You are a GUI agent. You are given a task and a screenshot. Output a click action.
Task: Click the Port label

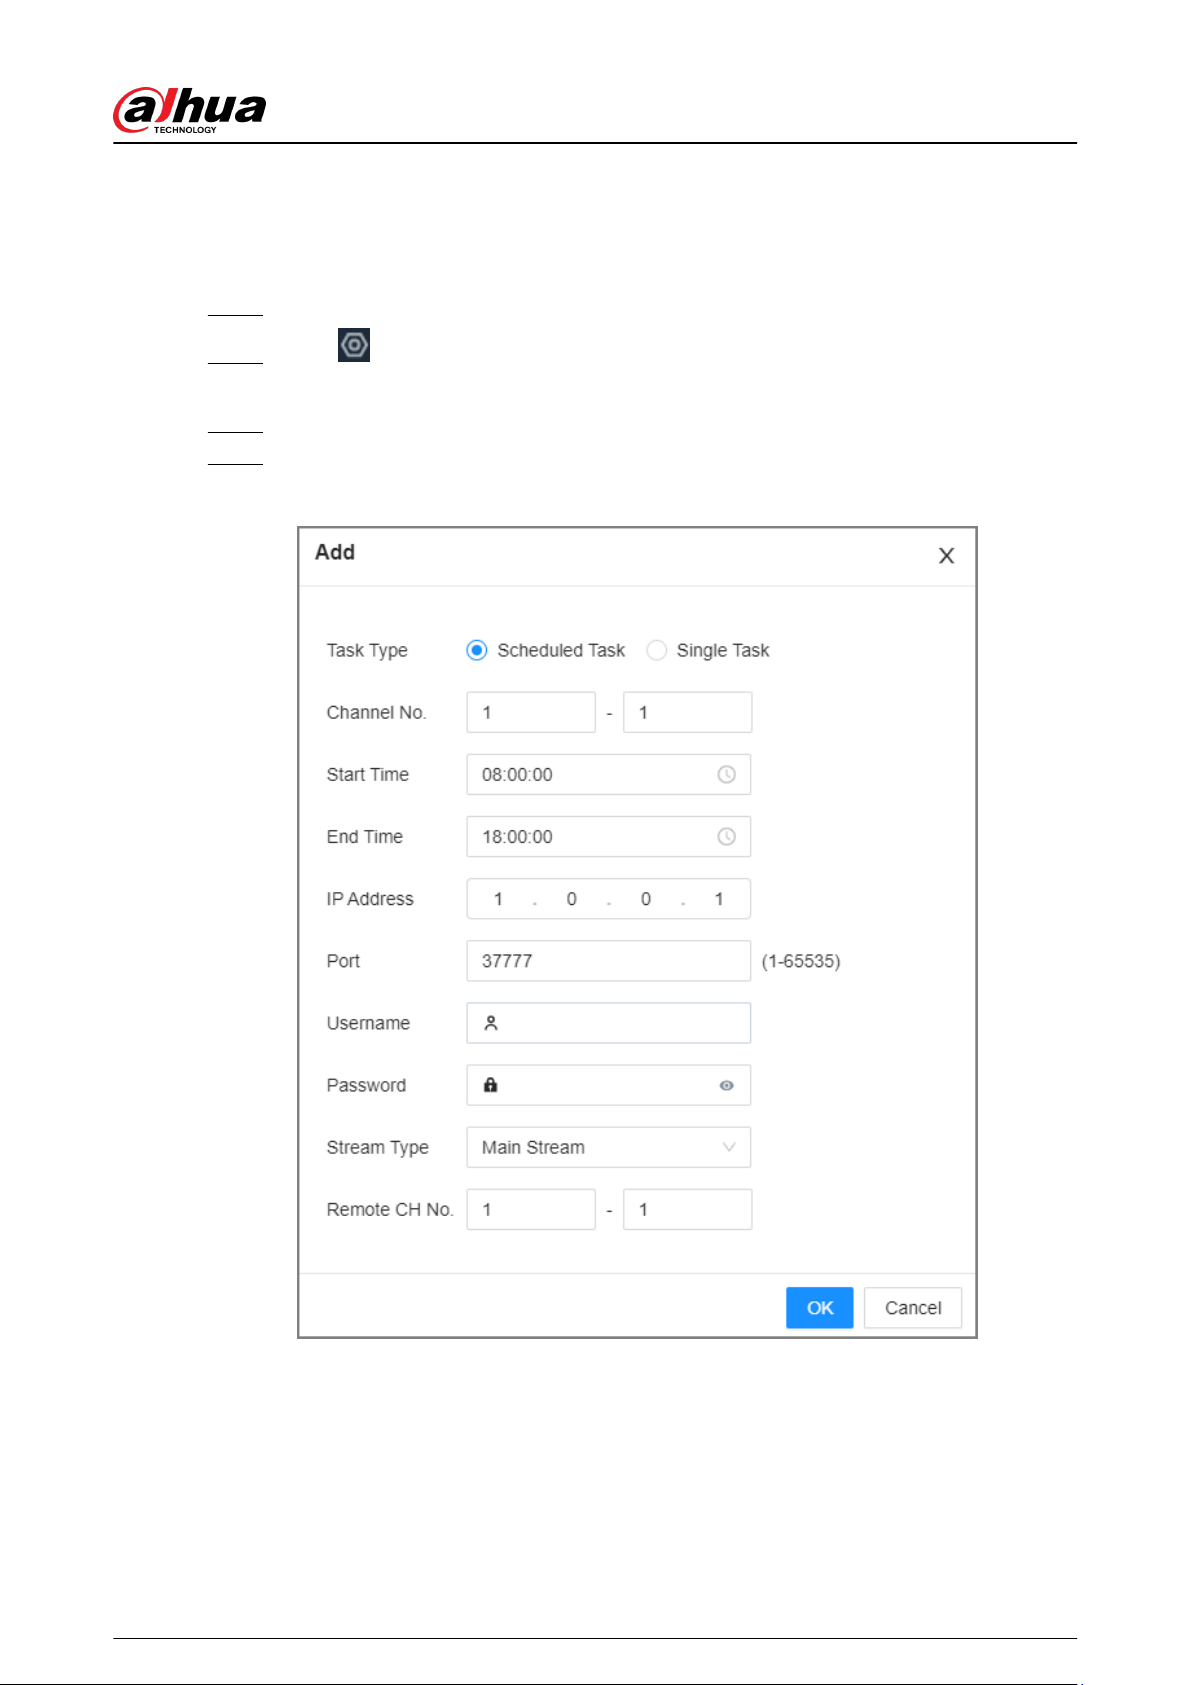click(343, 960)
